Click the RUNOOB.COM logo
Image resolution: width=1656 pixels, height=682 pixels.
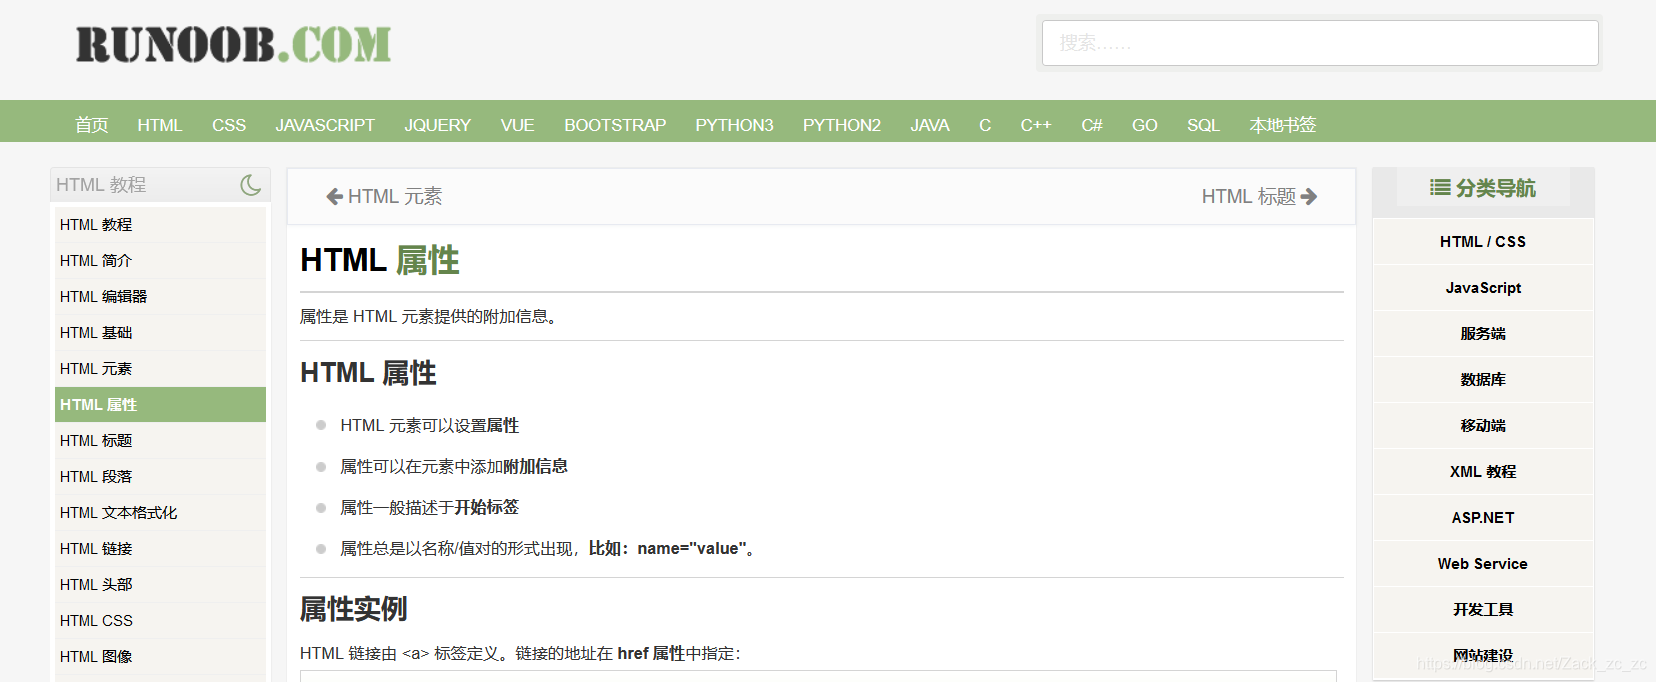234,45
